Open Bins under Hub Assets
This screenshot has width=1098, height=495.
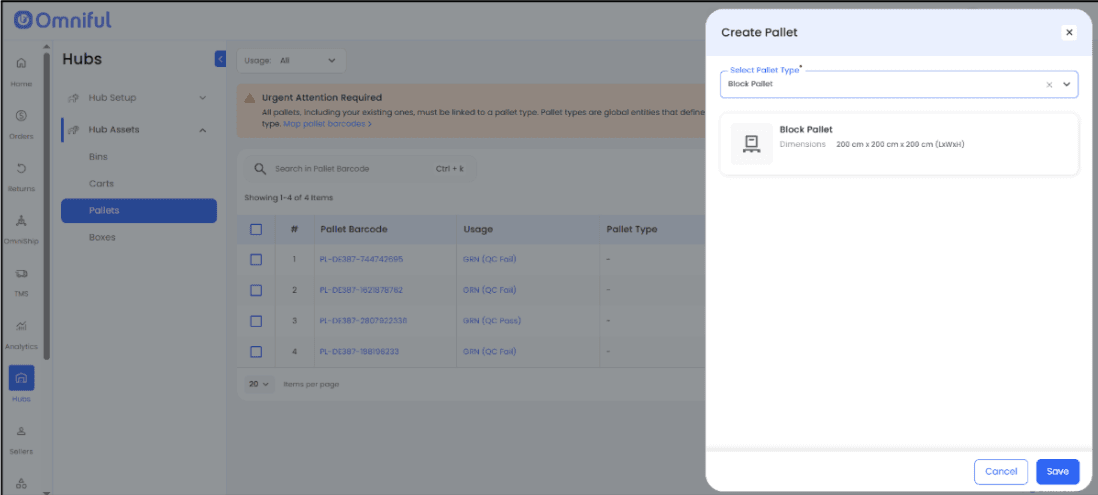click(x=98, y=157)
